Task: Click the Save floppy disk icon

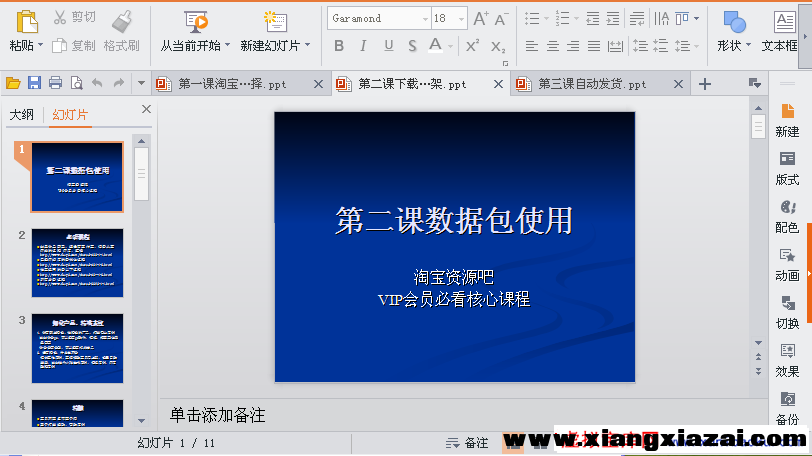Action: [x=34, y=83]
